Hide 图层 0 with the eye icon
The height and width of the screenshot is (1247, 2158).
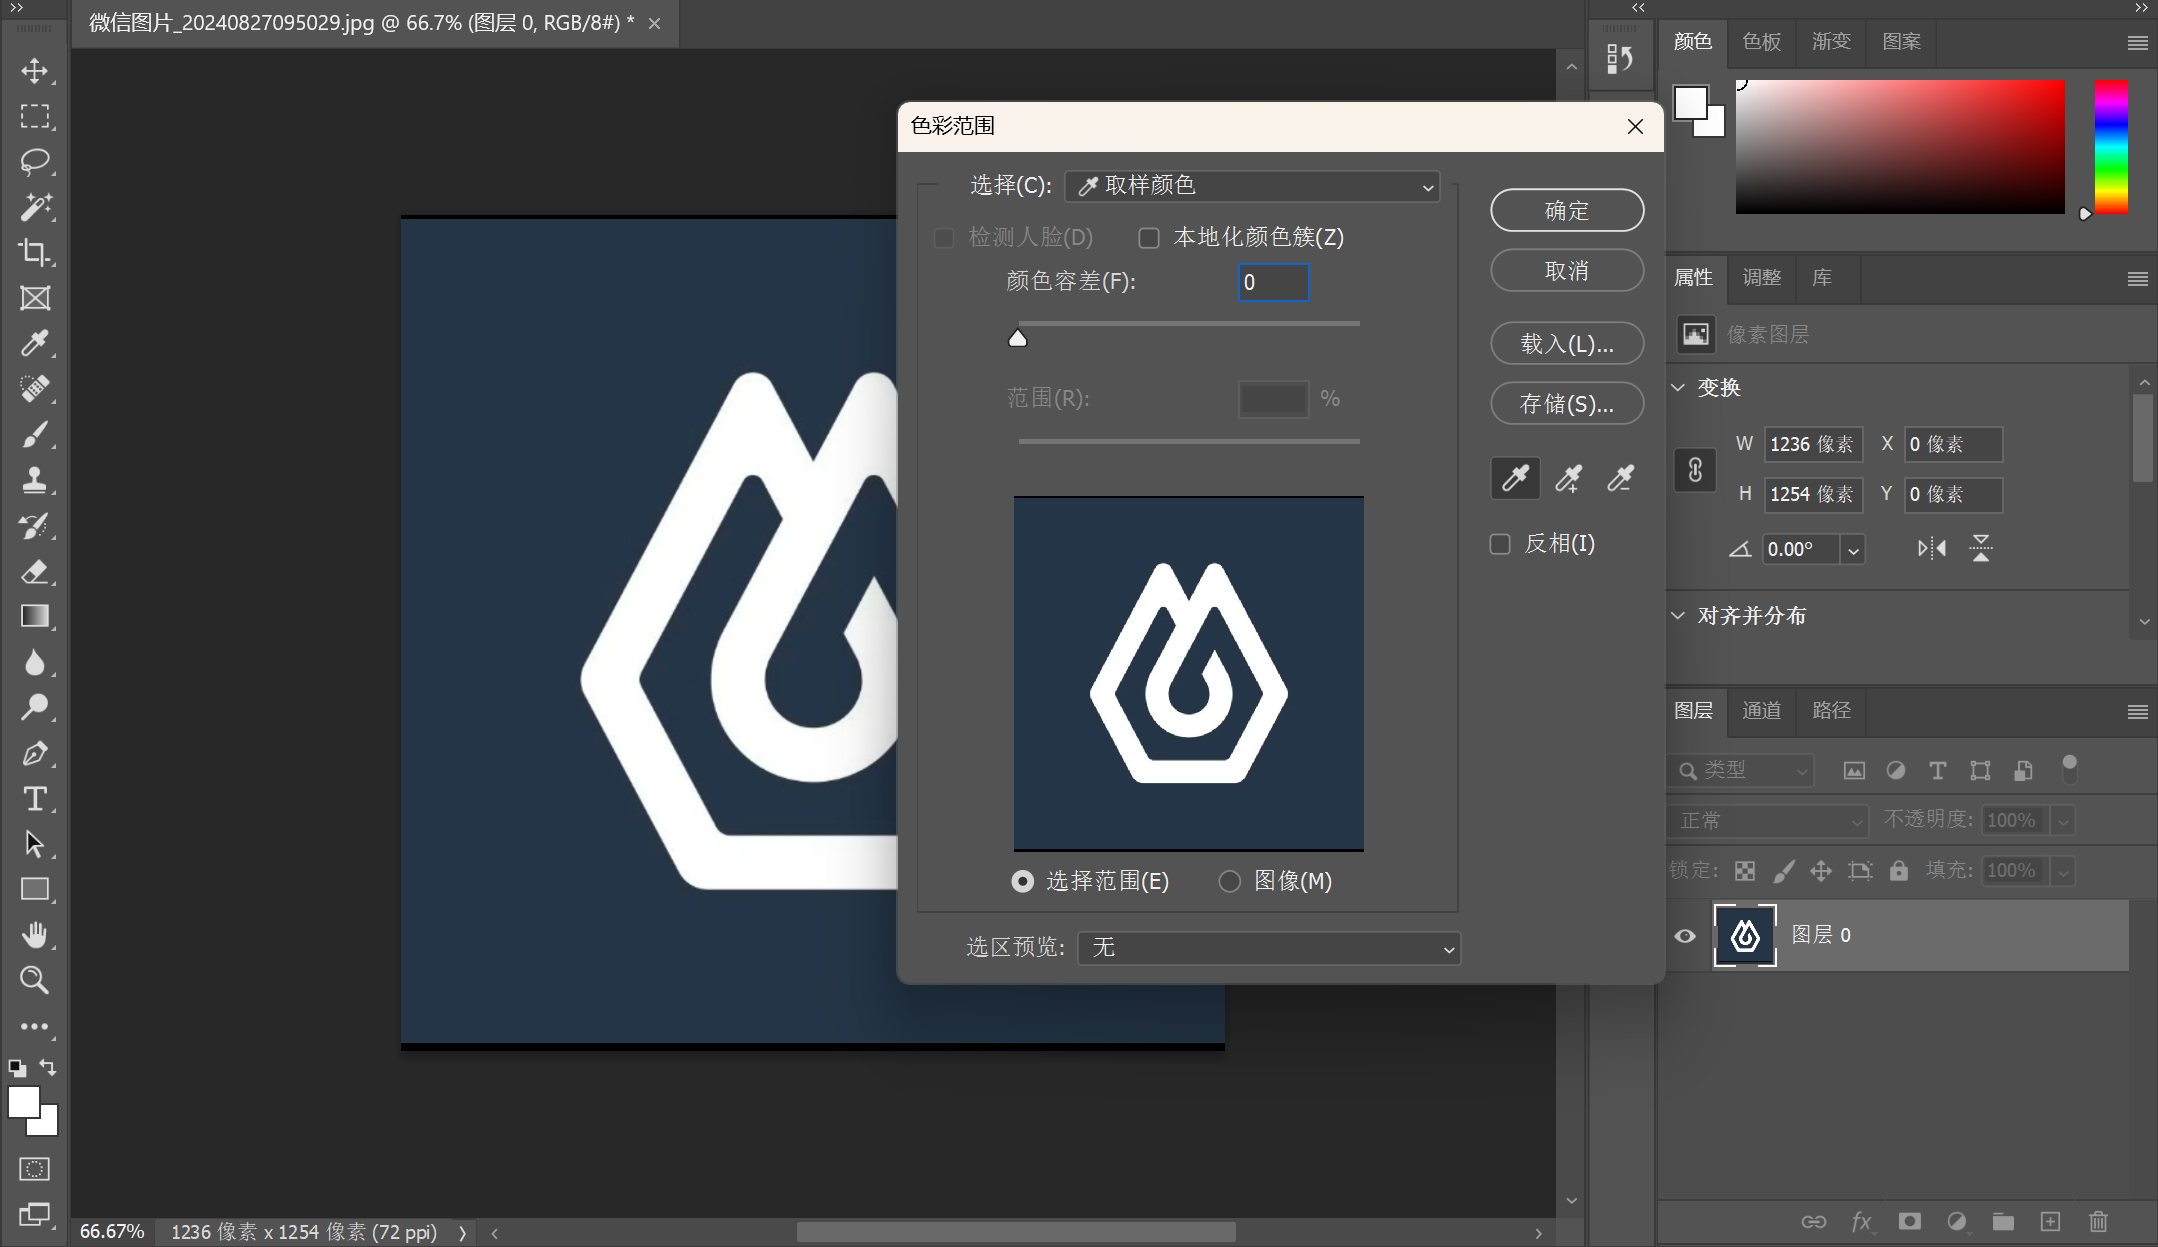(1685, 936)
